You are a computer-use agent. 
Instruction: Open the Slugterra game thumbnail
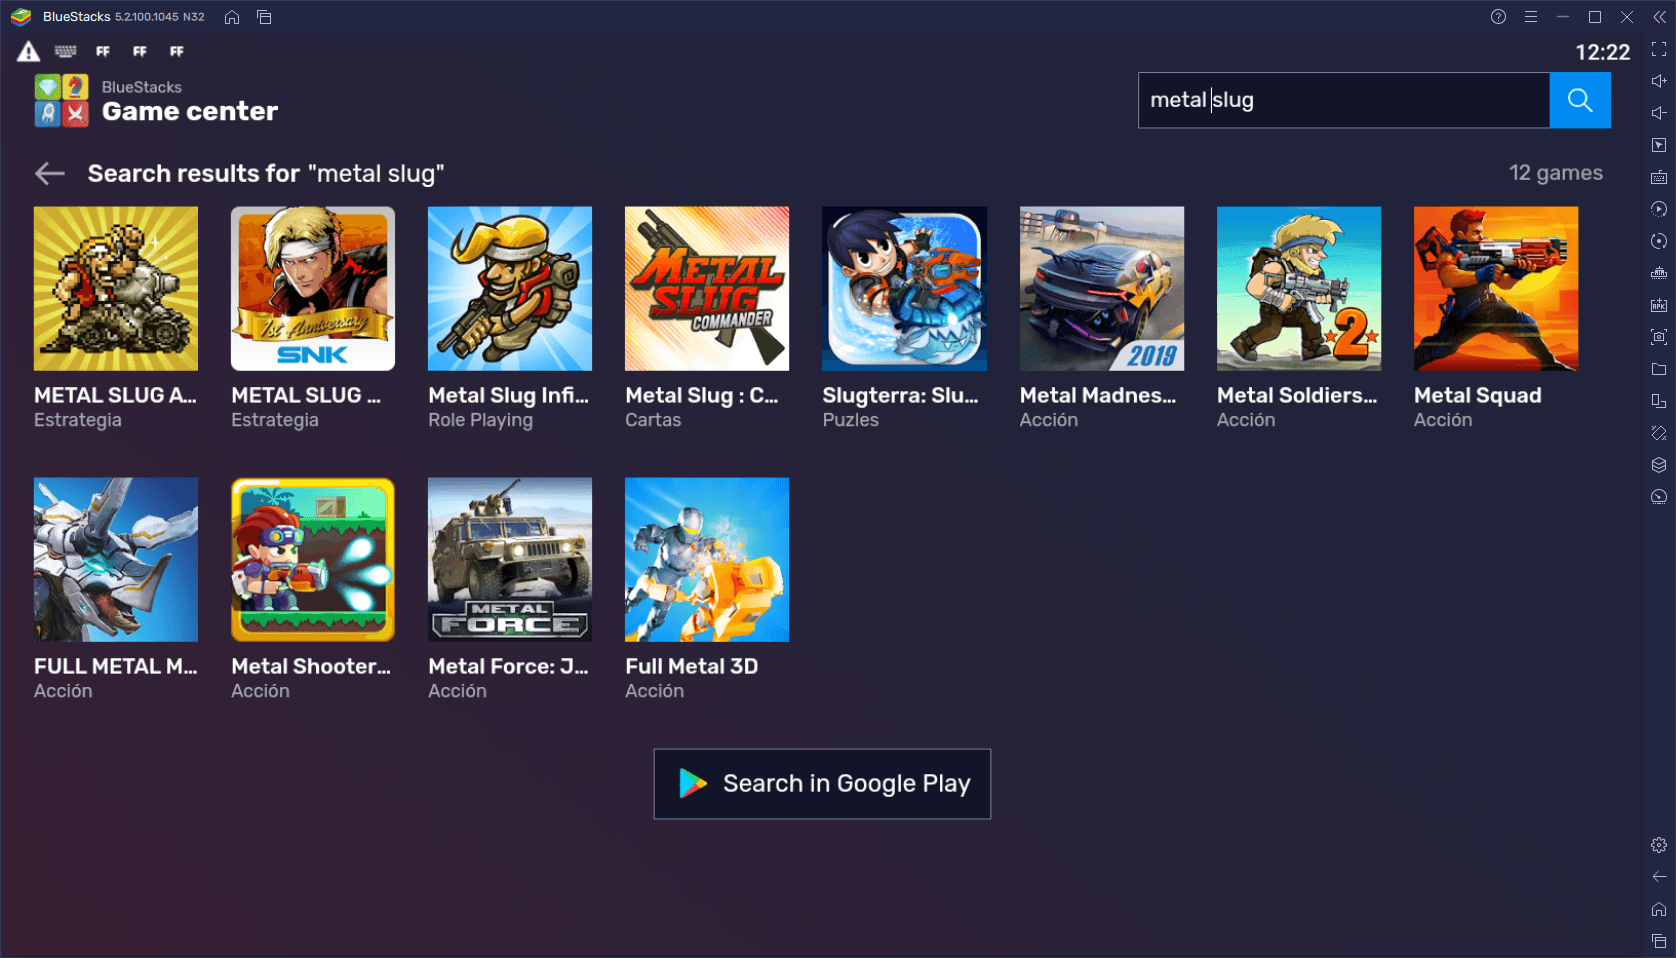904,289
